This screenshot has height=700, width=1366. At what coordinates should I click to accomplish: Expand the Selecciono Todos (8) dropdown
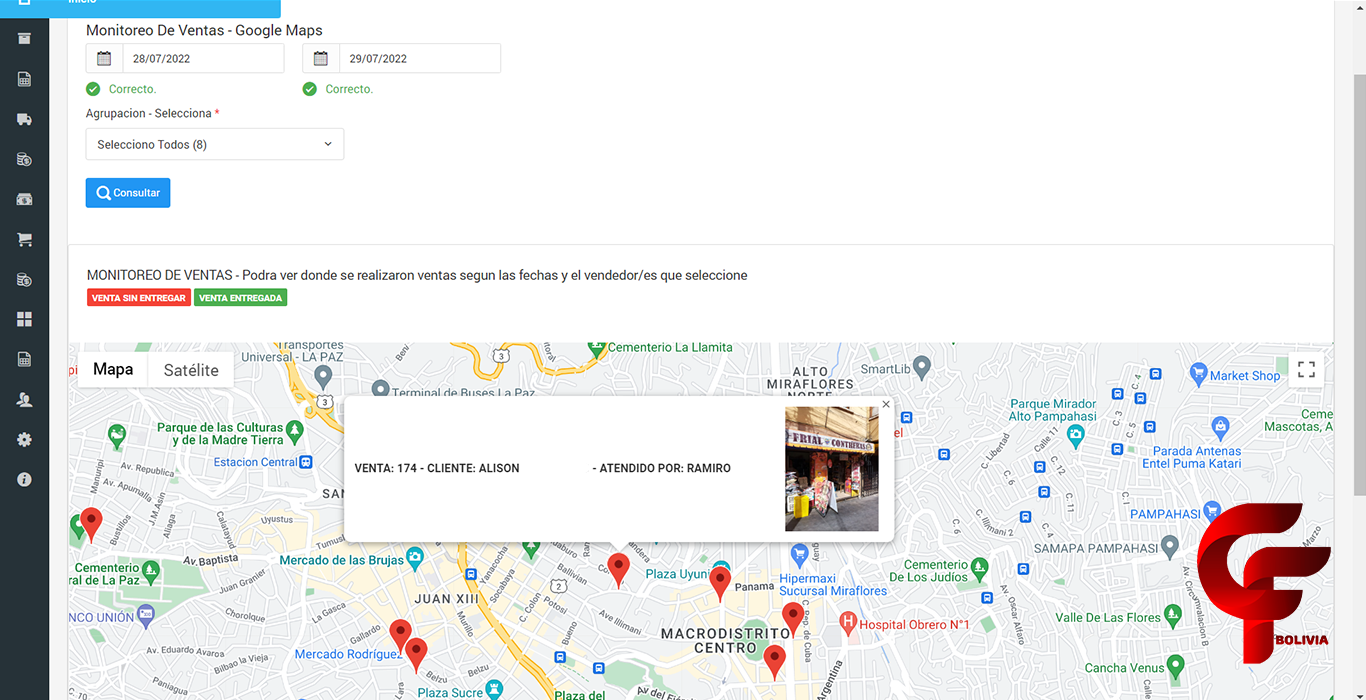pos(215,144)
